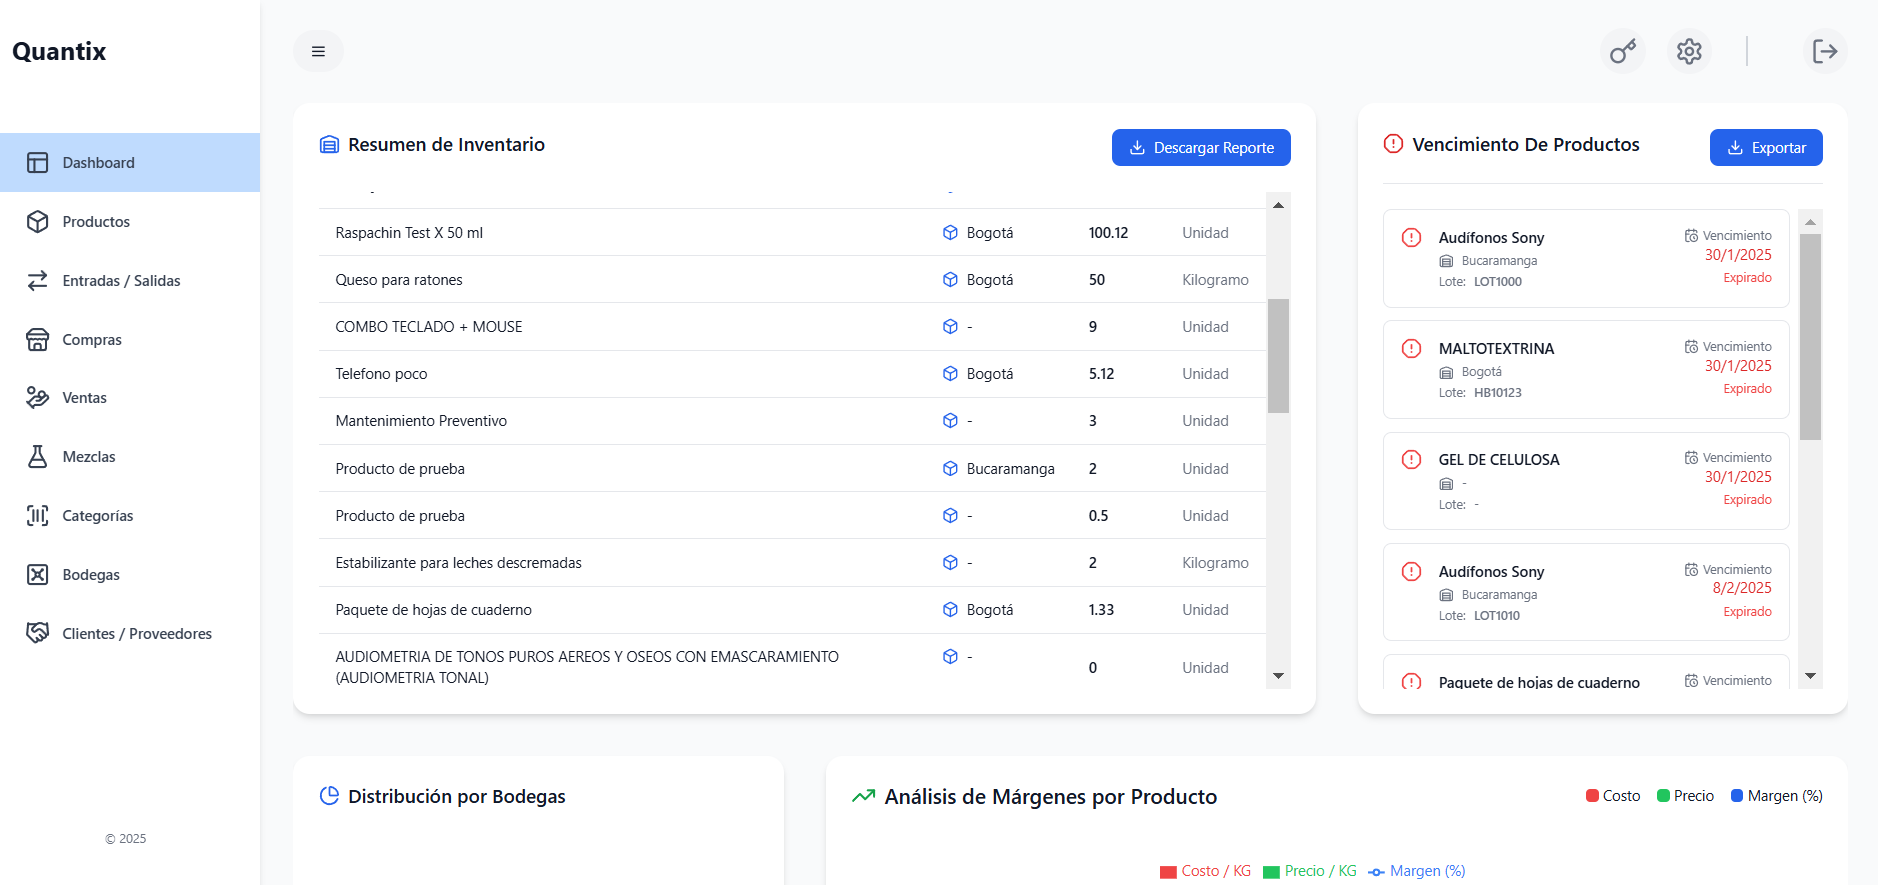Toggle Costo / KG chart series

1205,871
